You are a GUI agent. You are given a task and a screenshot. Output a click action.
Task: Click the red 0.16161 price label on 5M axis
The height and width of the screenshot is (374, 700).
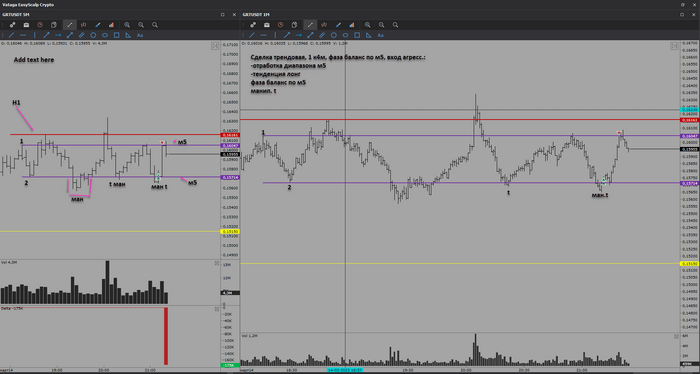[230, 135]
